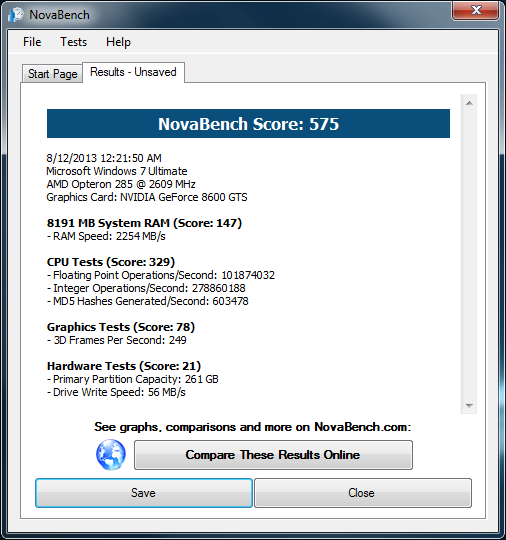Click the CPU Tests score heading
Image resolution: width=506 pixels, height=540 pixels.
111,262
